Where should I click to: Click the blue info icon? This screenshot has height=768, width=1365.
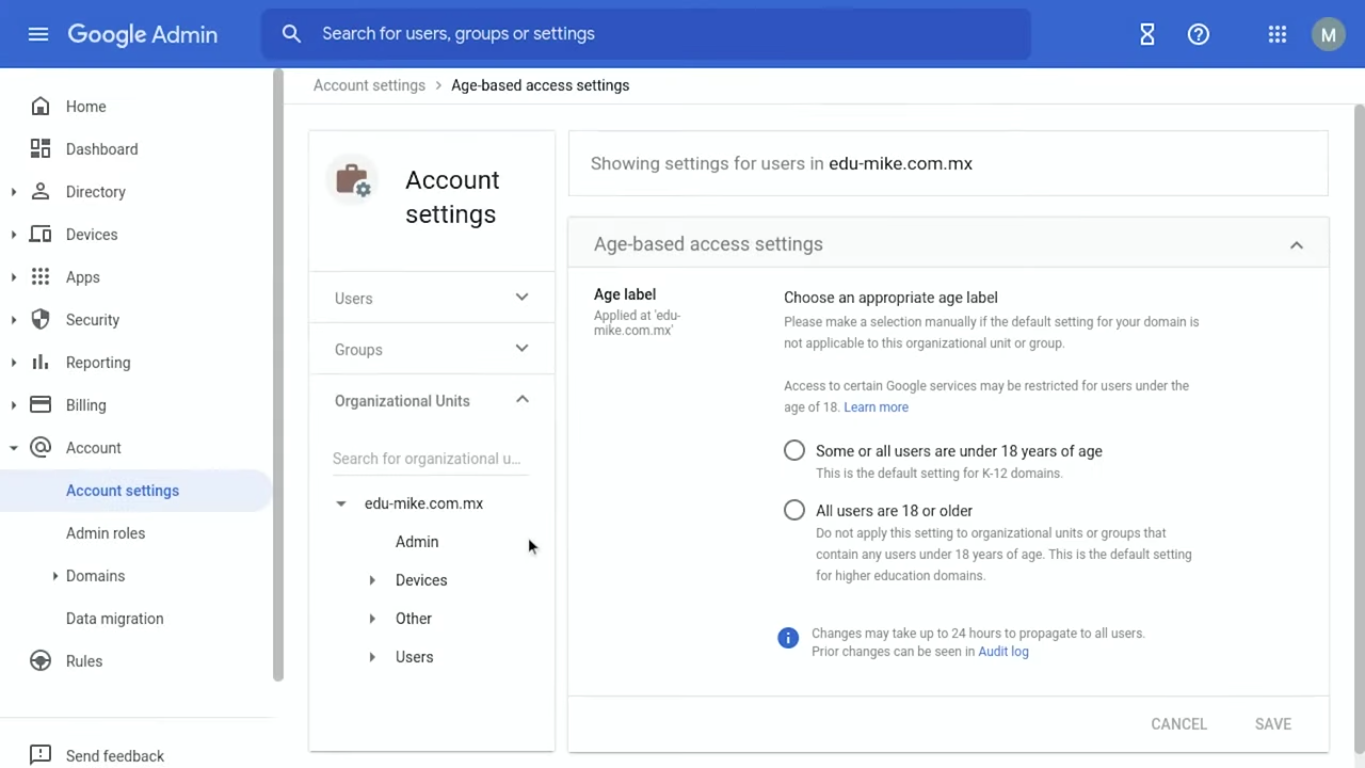pyautogui.click(x=788, y=638)
